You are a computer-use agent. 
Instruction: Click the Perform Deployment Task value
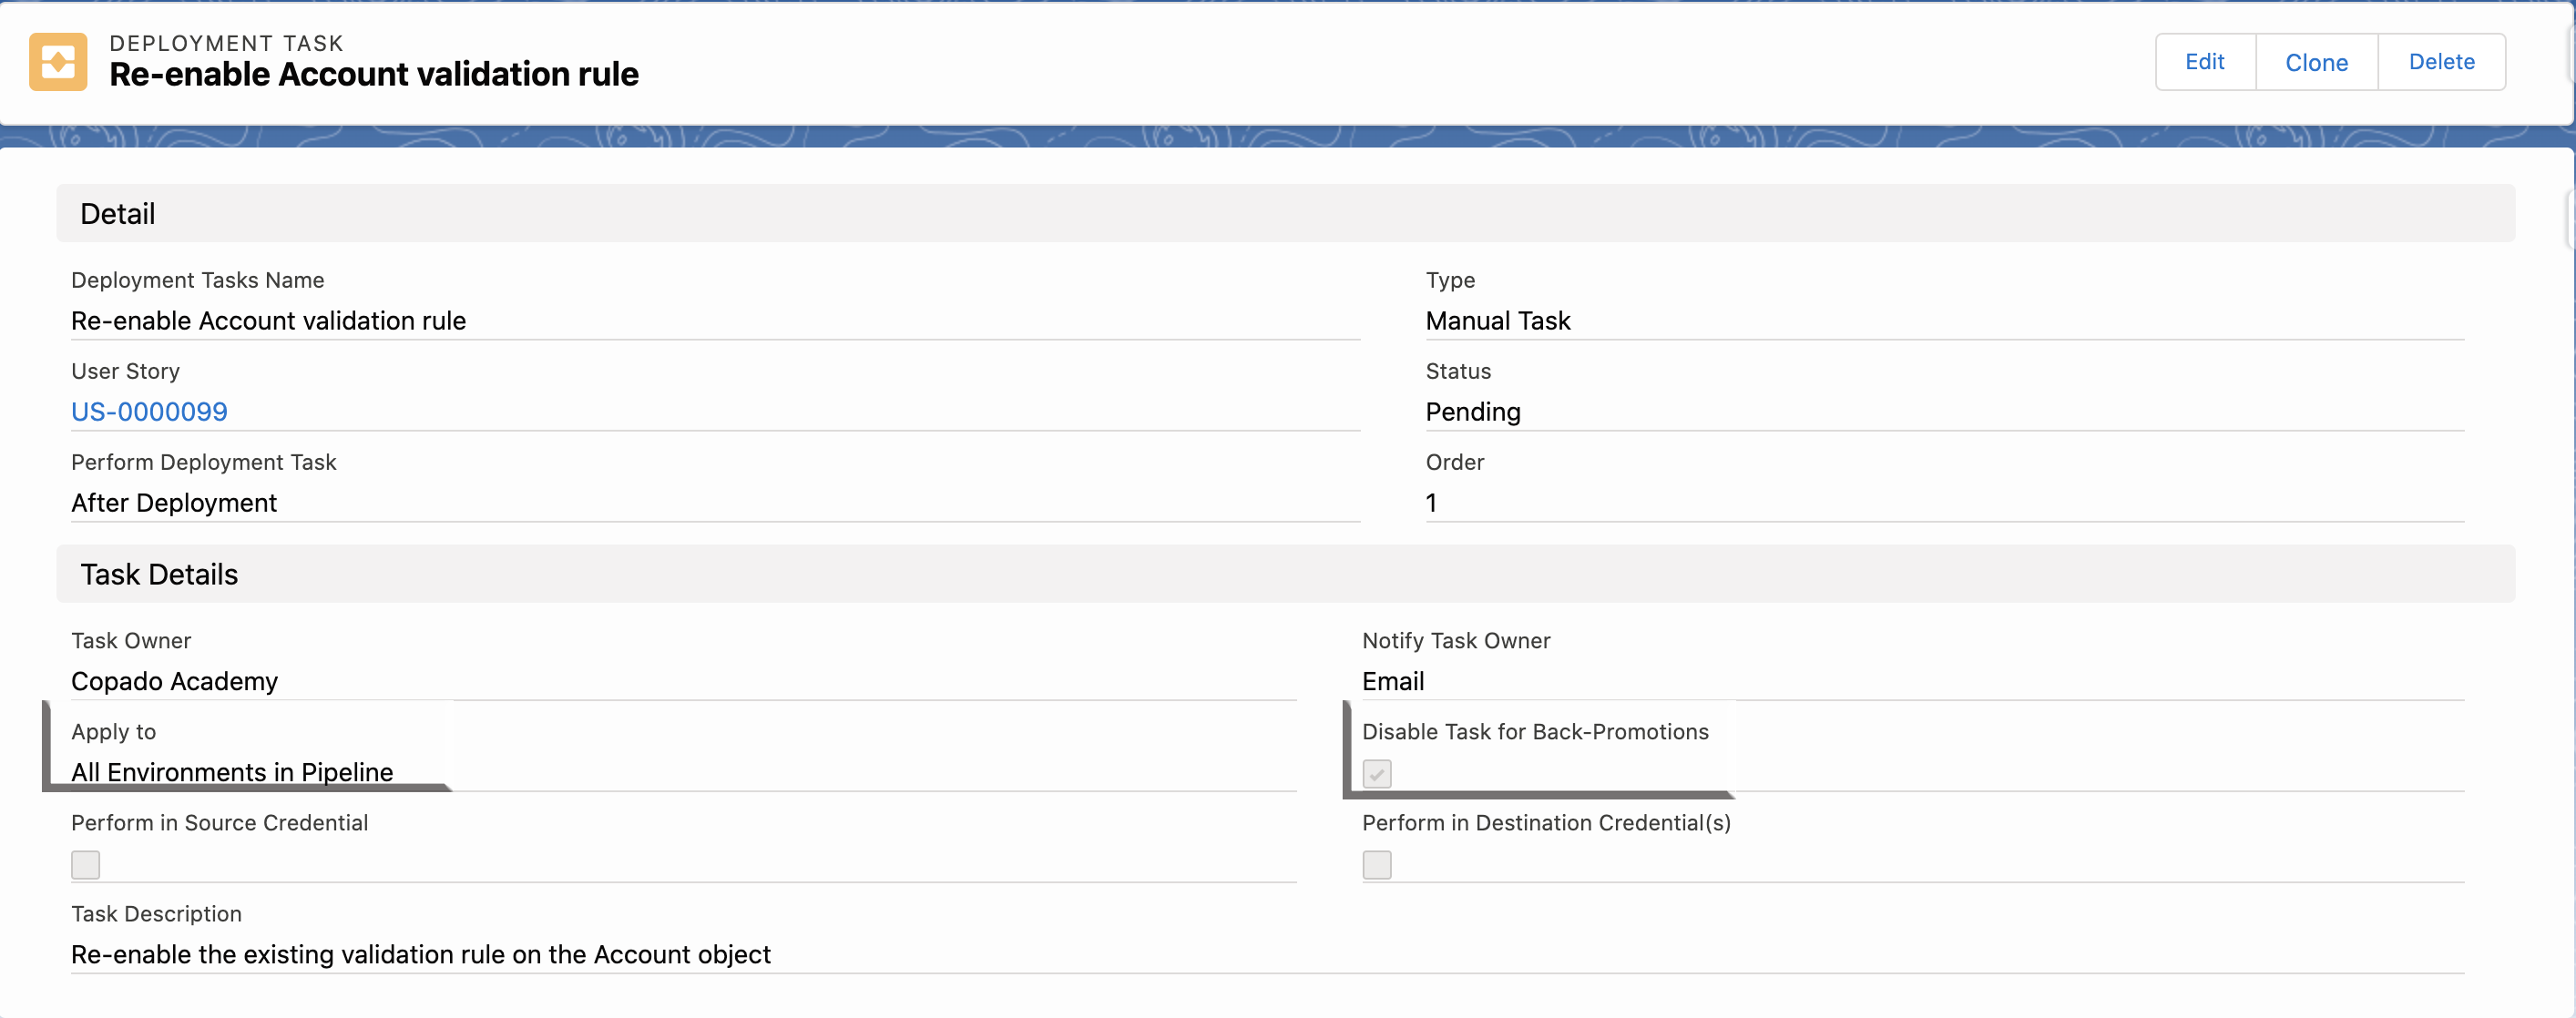point(174,503)
